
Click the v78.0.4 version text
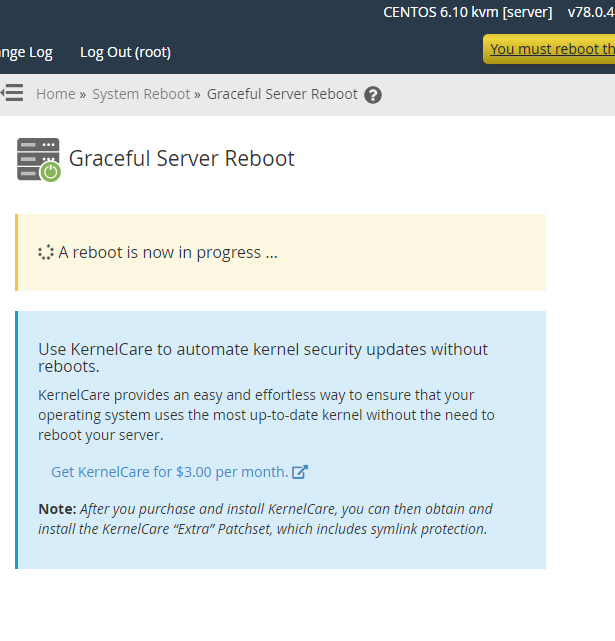coord(591,12)
